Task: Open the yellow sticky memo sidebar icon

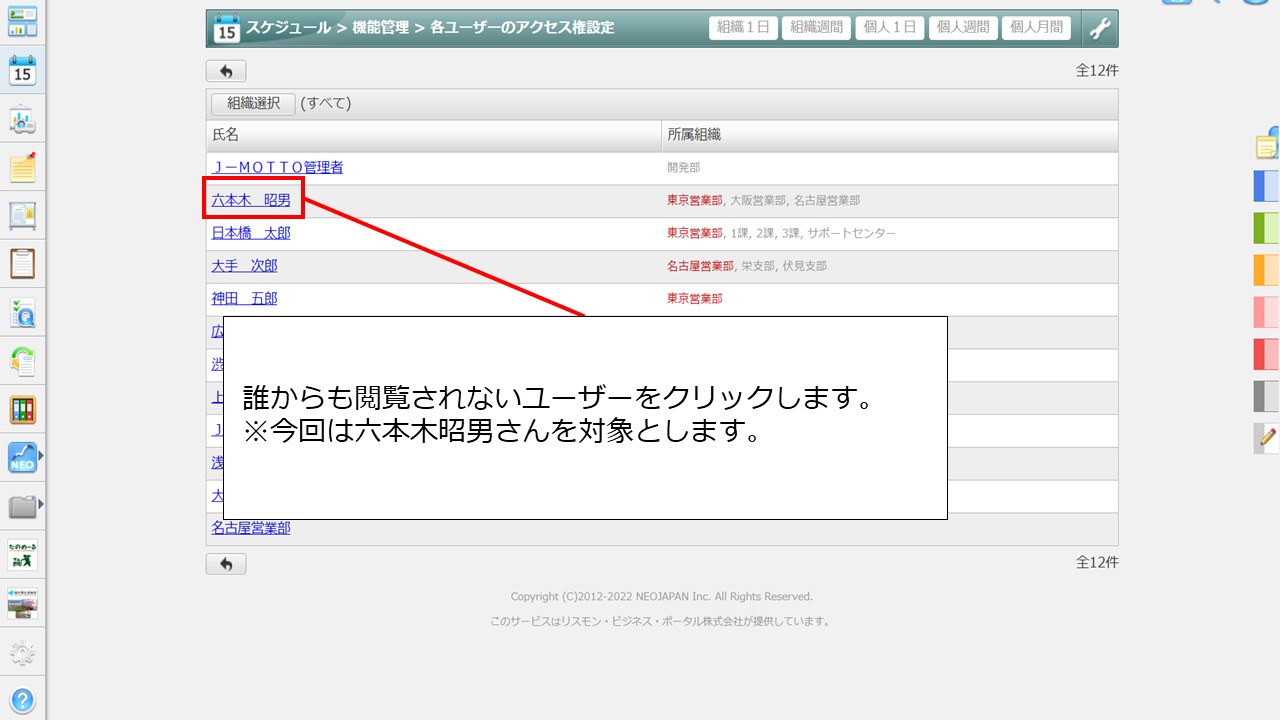Action: click(22, 168)
